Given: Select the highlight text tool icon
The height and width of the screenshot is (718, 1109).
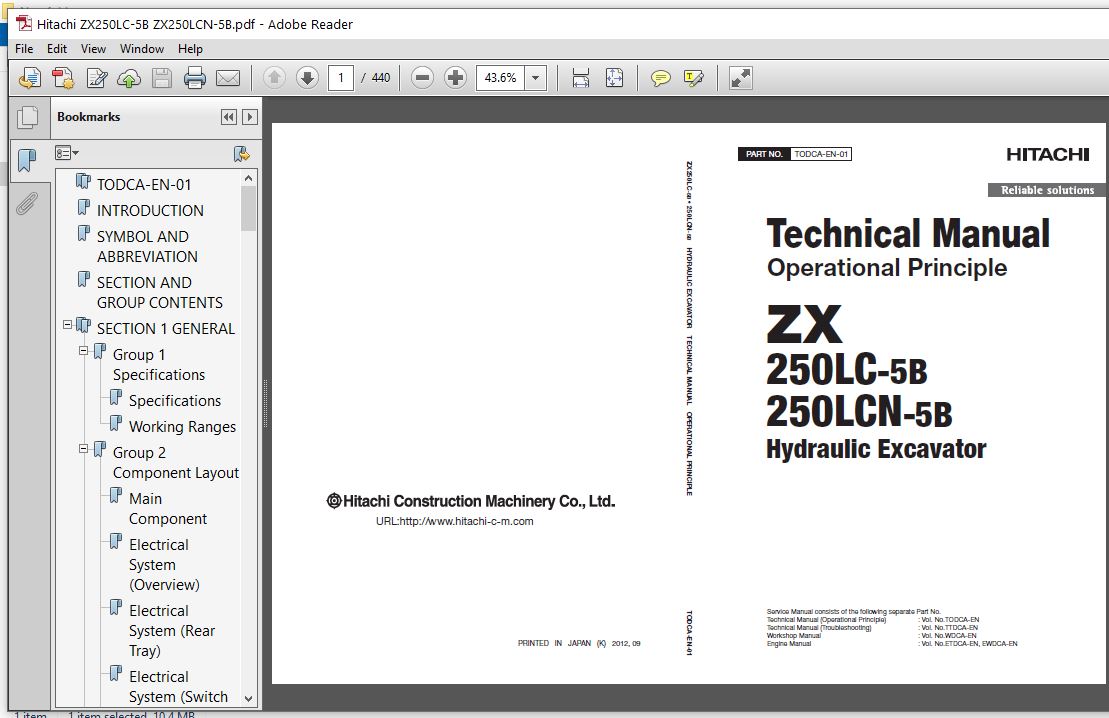Looking at the screenshot, I should click(x=694, y=78).
